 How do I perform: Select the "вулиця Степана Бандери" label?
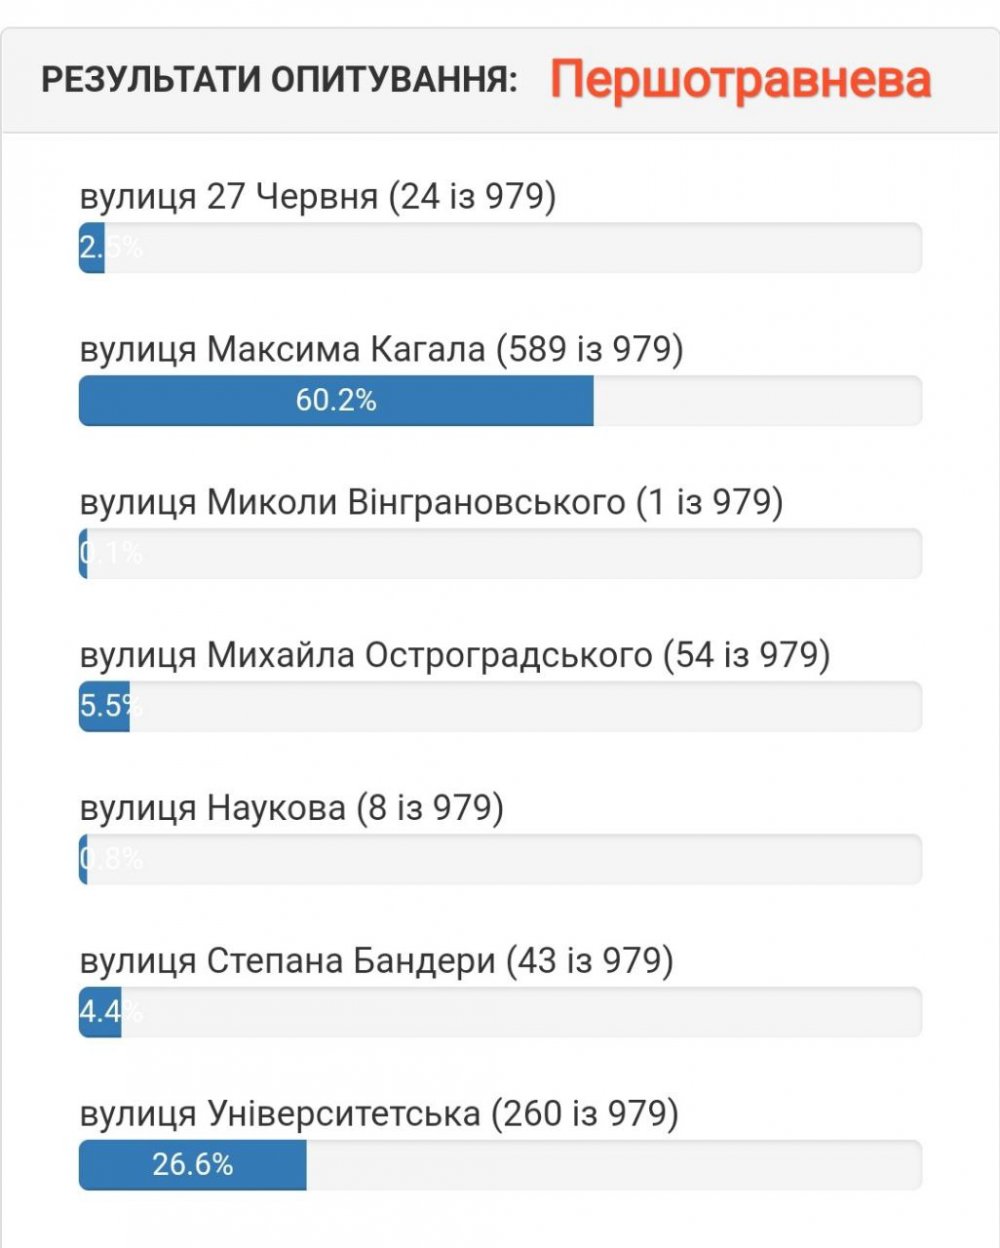pyautogui.click(x=376, y=961)
